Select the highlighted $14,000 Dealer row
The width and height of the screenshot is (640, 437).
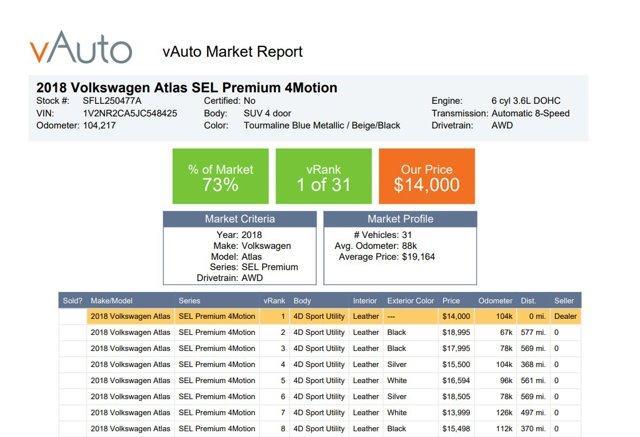pyautogui.click(x=320, y=316)
